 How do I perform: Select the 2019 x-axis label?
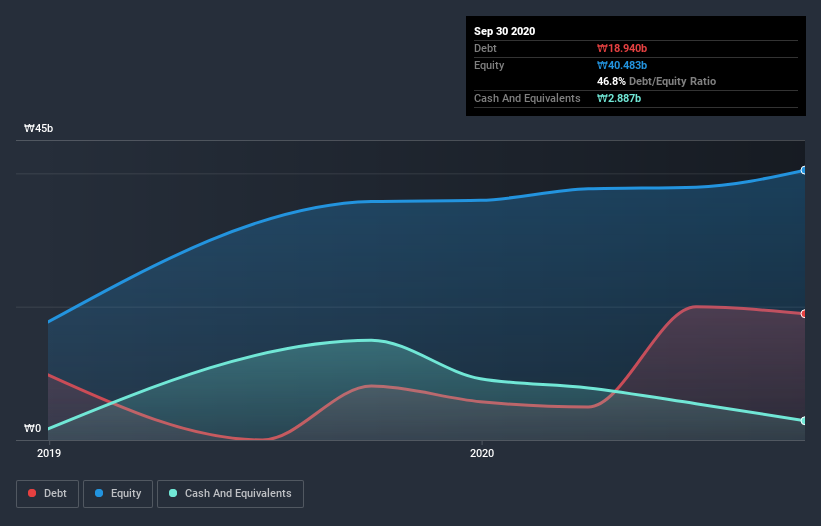click(49, 453)
